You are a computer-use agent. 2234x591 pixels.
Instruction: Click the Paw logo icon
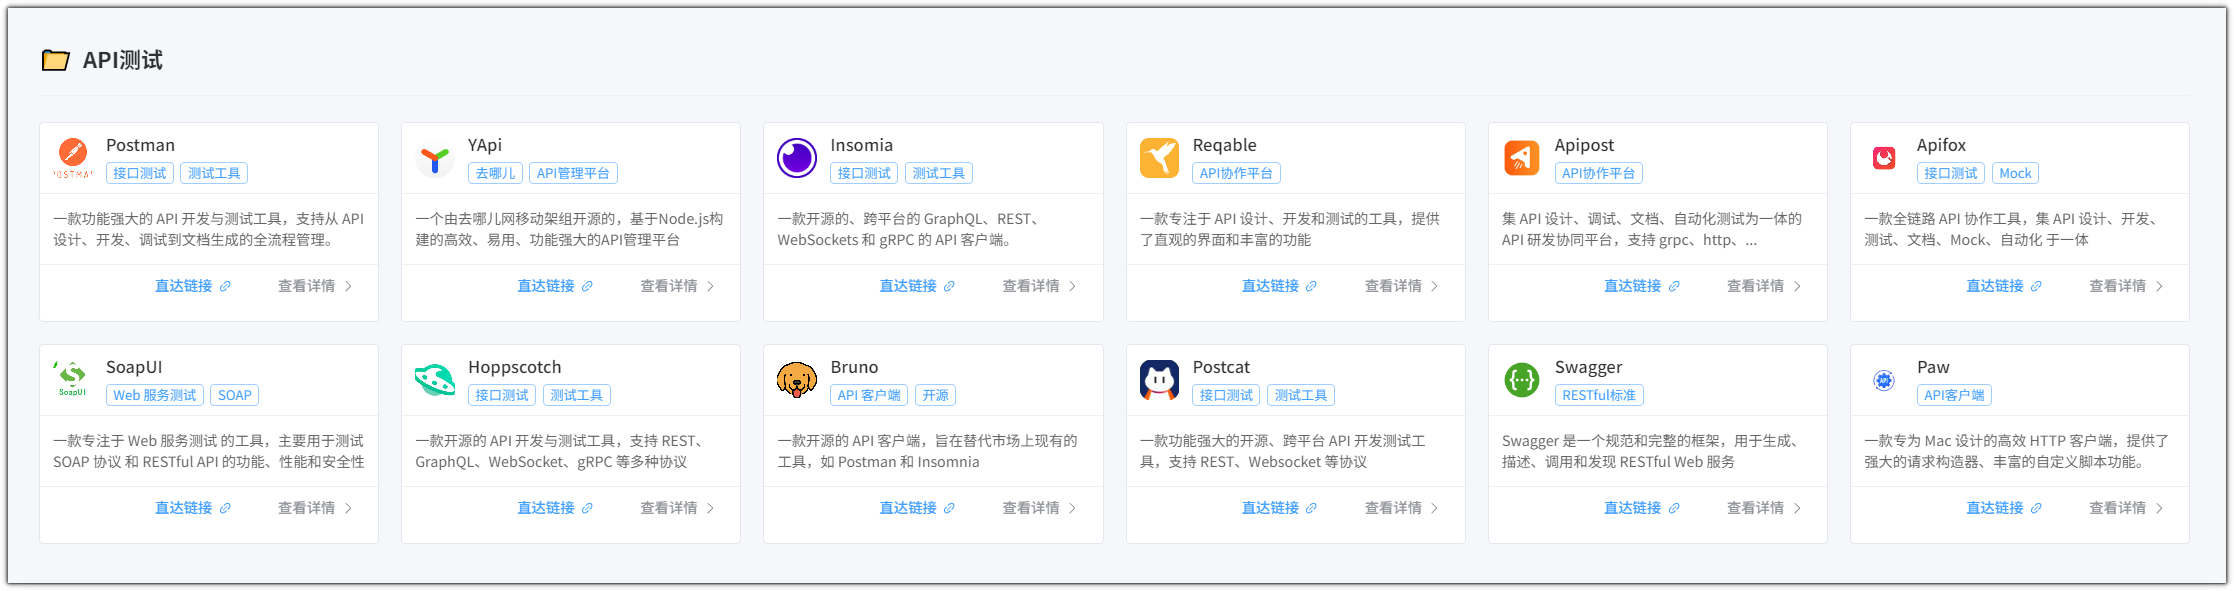click(x=1884, y=380)
